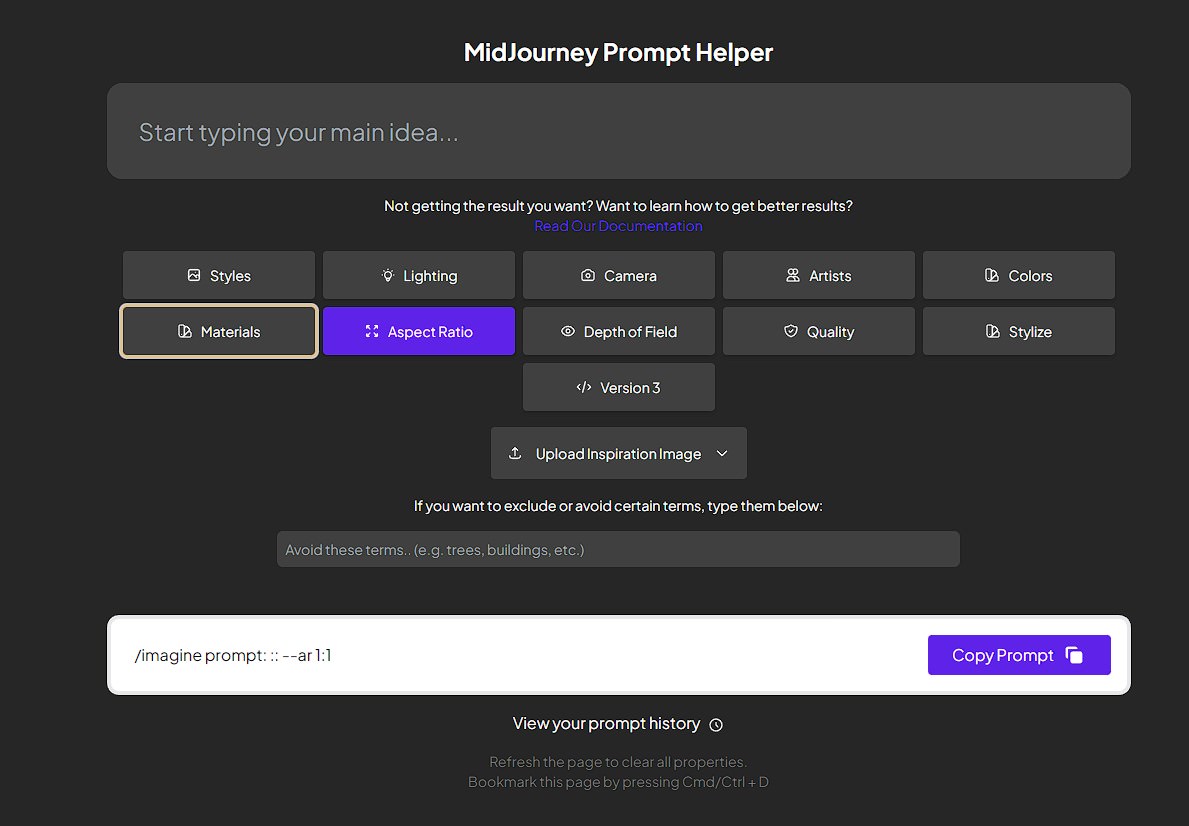This screenshot has width=1189, height=826.
Task: Expand Depth of Field choices
Action: [618, 331]
